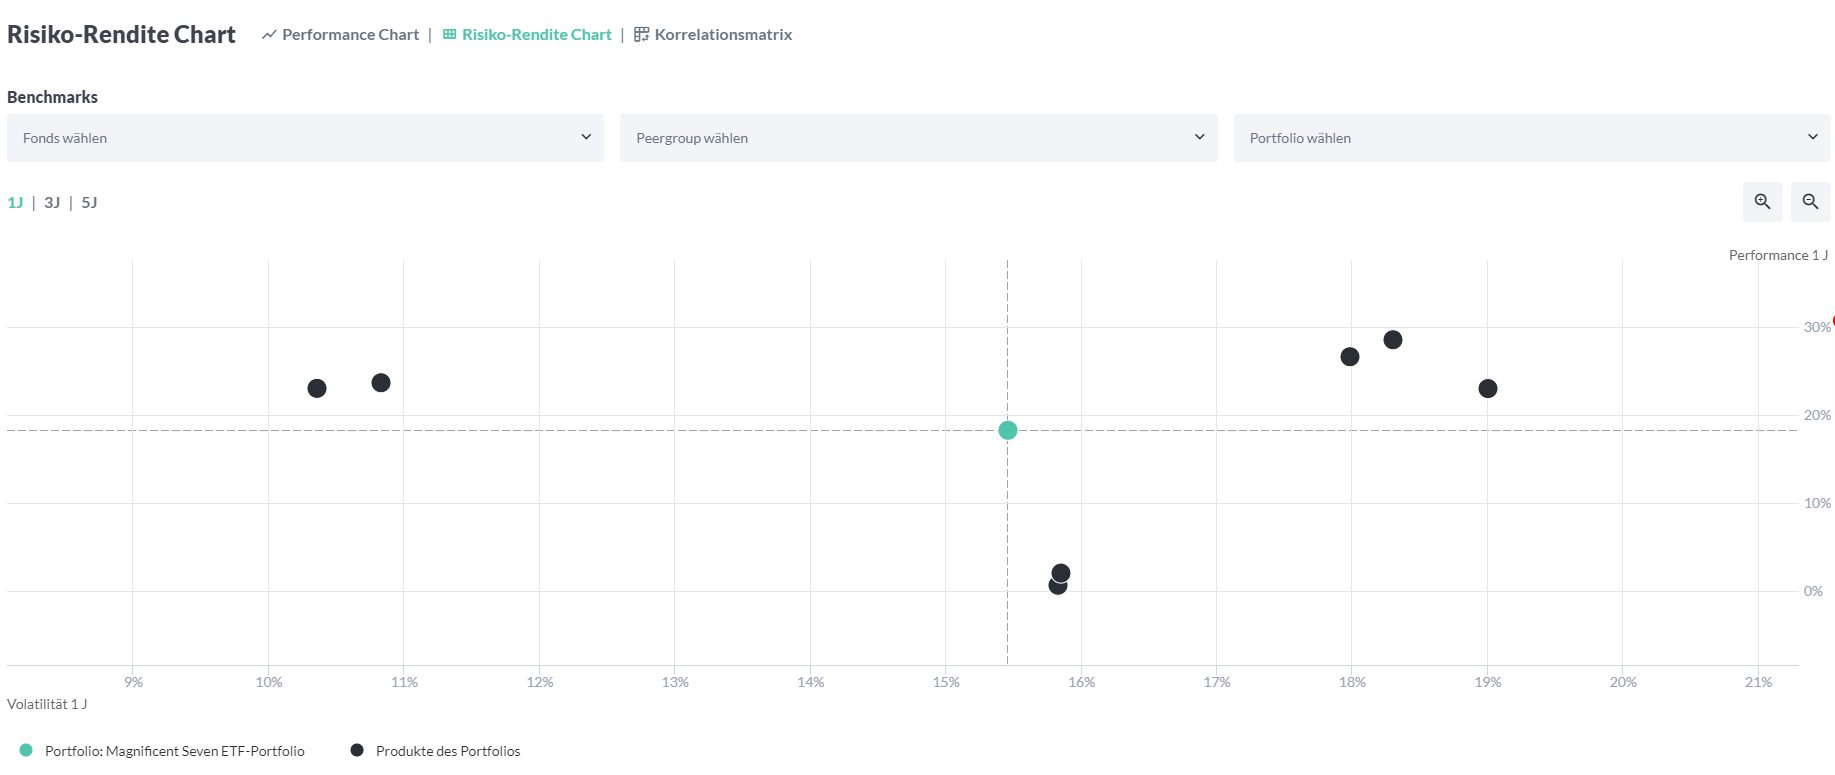Toggle Magnificent Seven ETF-Portfolio legend label
The width and height of the screenshot is (1835, 775).
(x=175, y=751)
